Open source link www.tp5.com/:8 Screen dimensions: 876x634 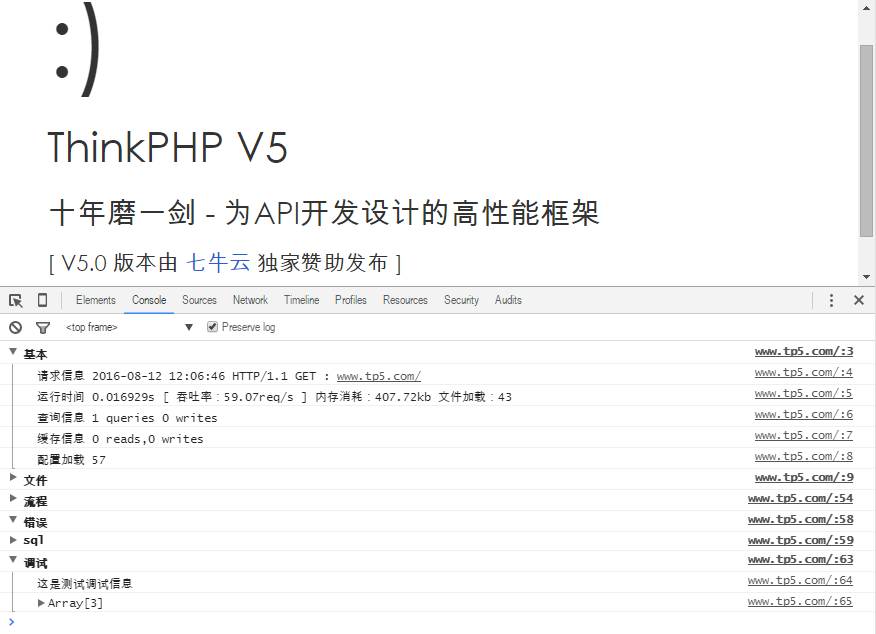click(804, 456)
